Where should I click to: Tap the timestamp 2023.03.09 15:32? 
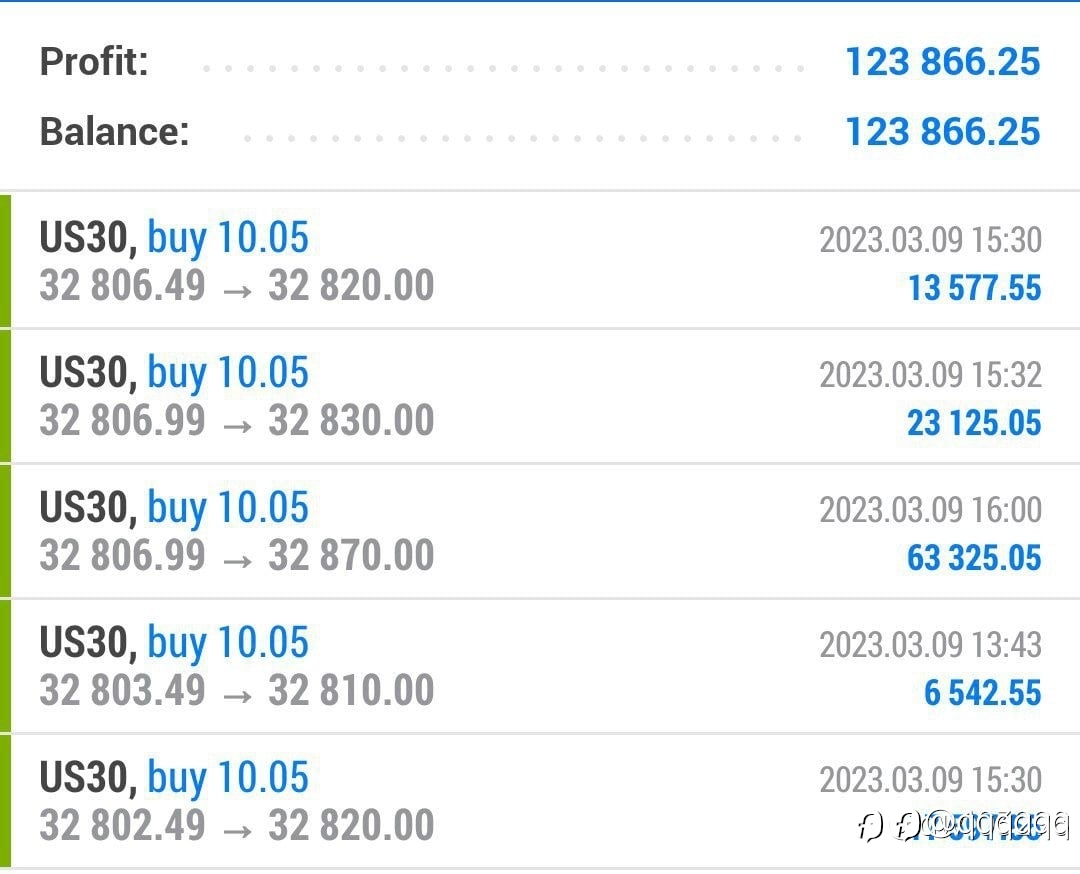[931, 375]
